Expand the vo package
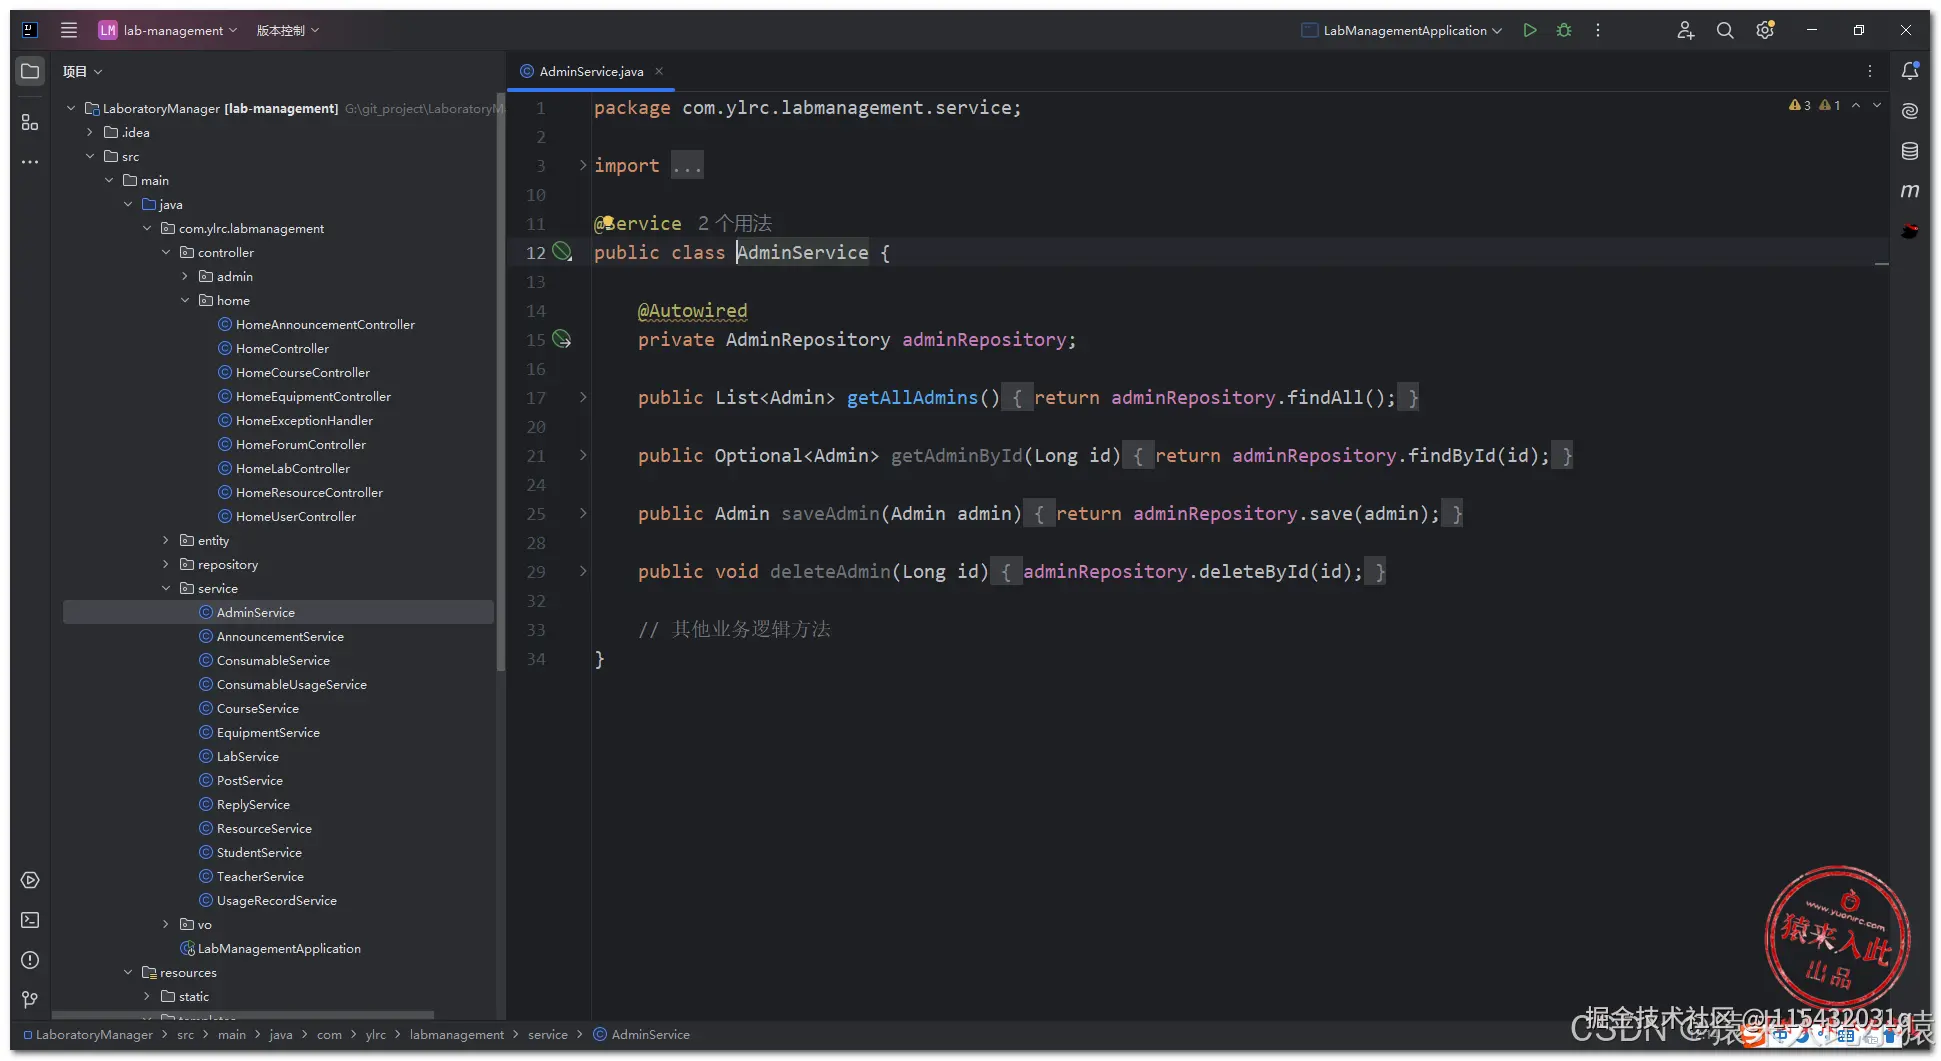Screen dimensions: 1941x1061 (x=166, y=924)
